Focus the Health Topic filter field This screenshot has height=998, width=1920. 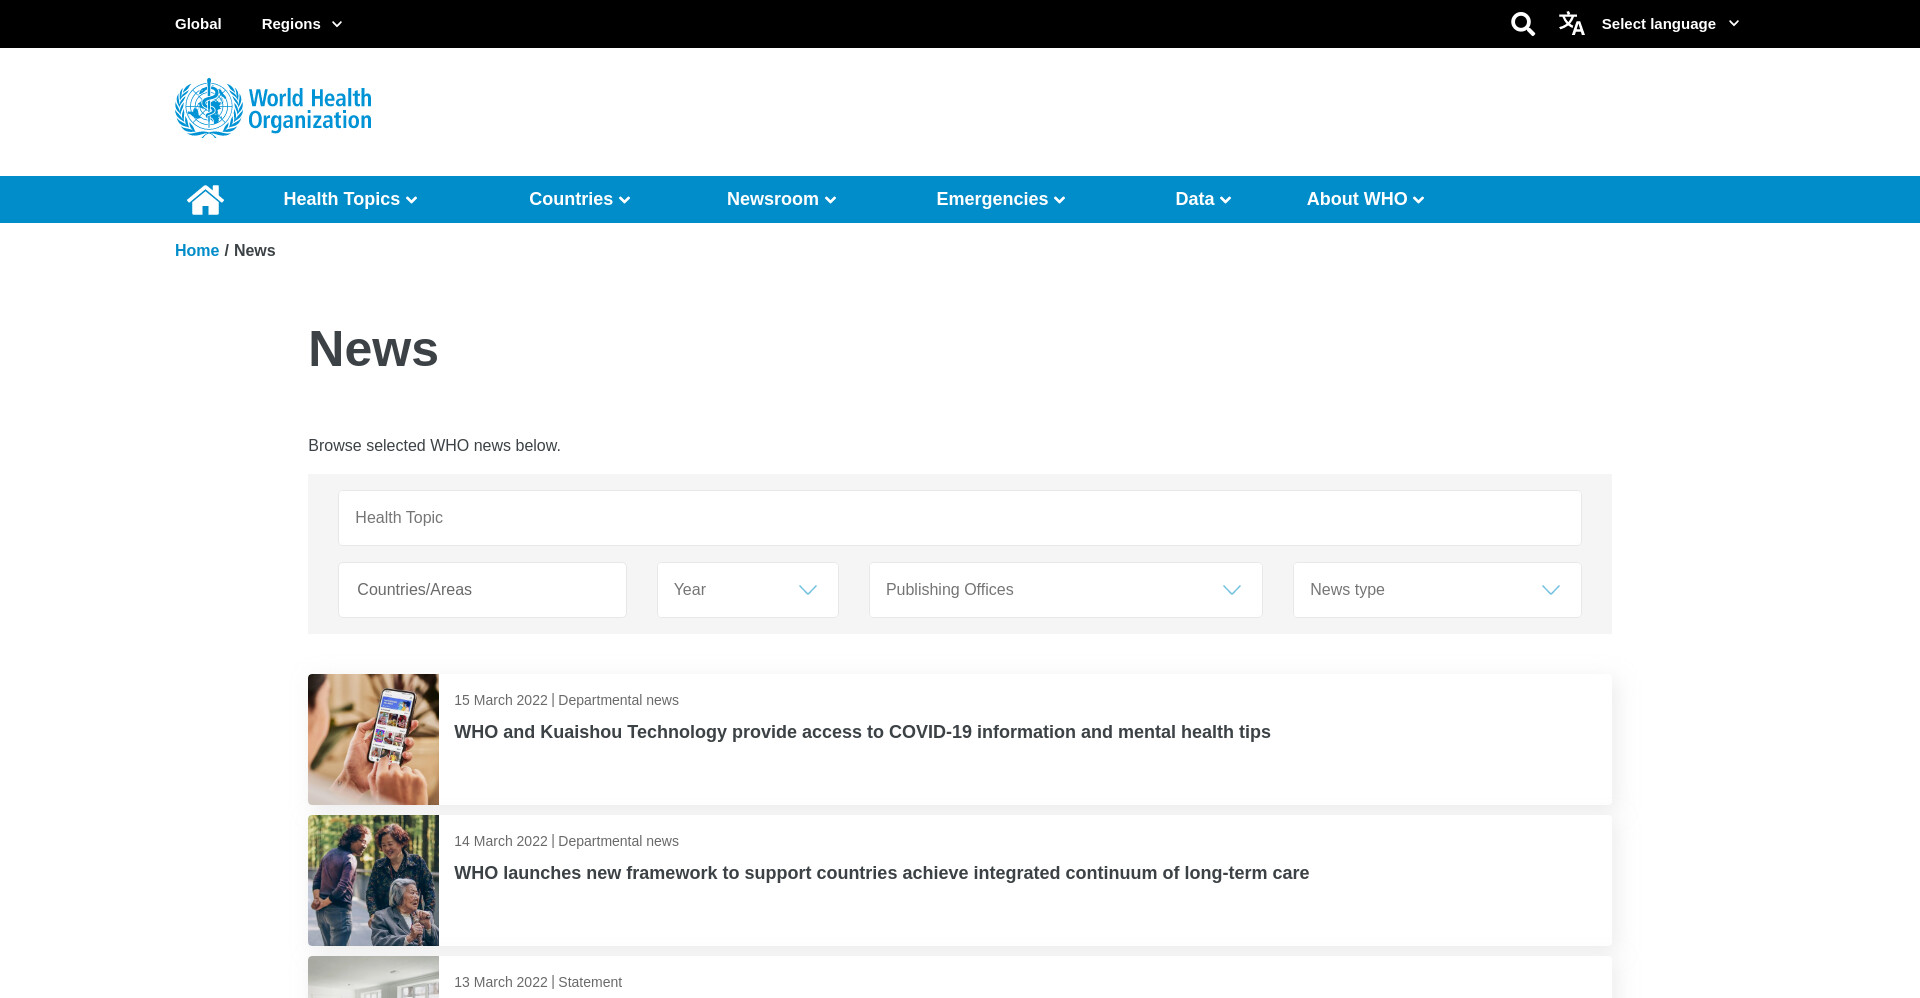coord(960,518)
